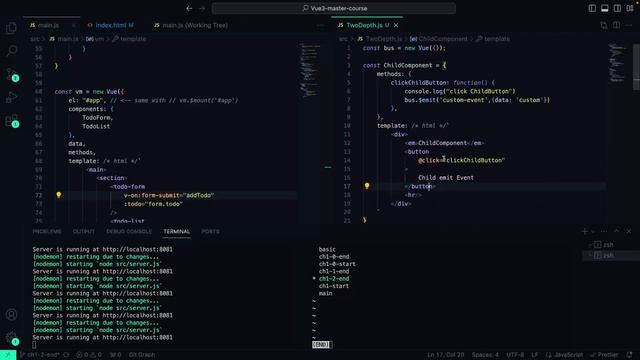Open the OUTPUT panel tab
The height and width of the screenshot is (360, 640).
tap(84, 231)
